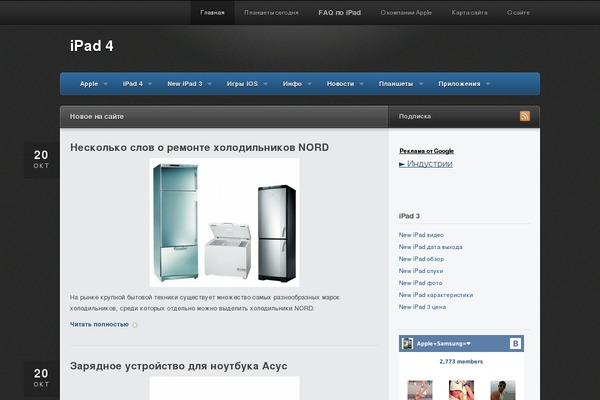Image resolution: width=600 pixels, height=400 pixels.
Task: Click the Подписка header text
Action: pos(415,116)
